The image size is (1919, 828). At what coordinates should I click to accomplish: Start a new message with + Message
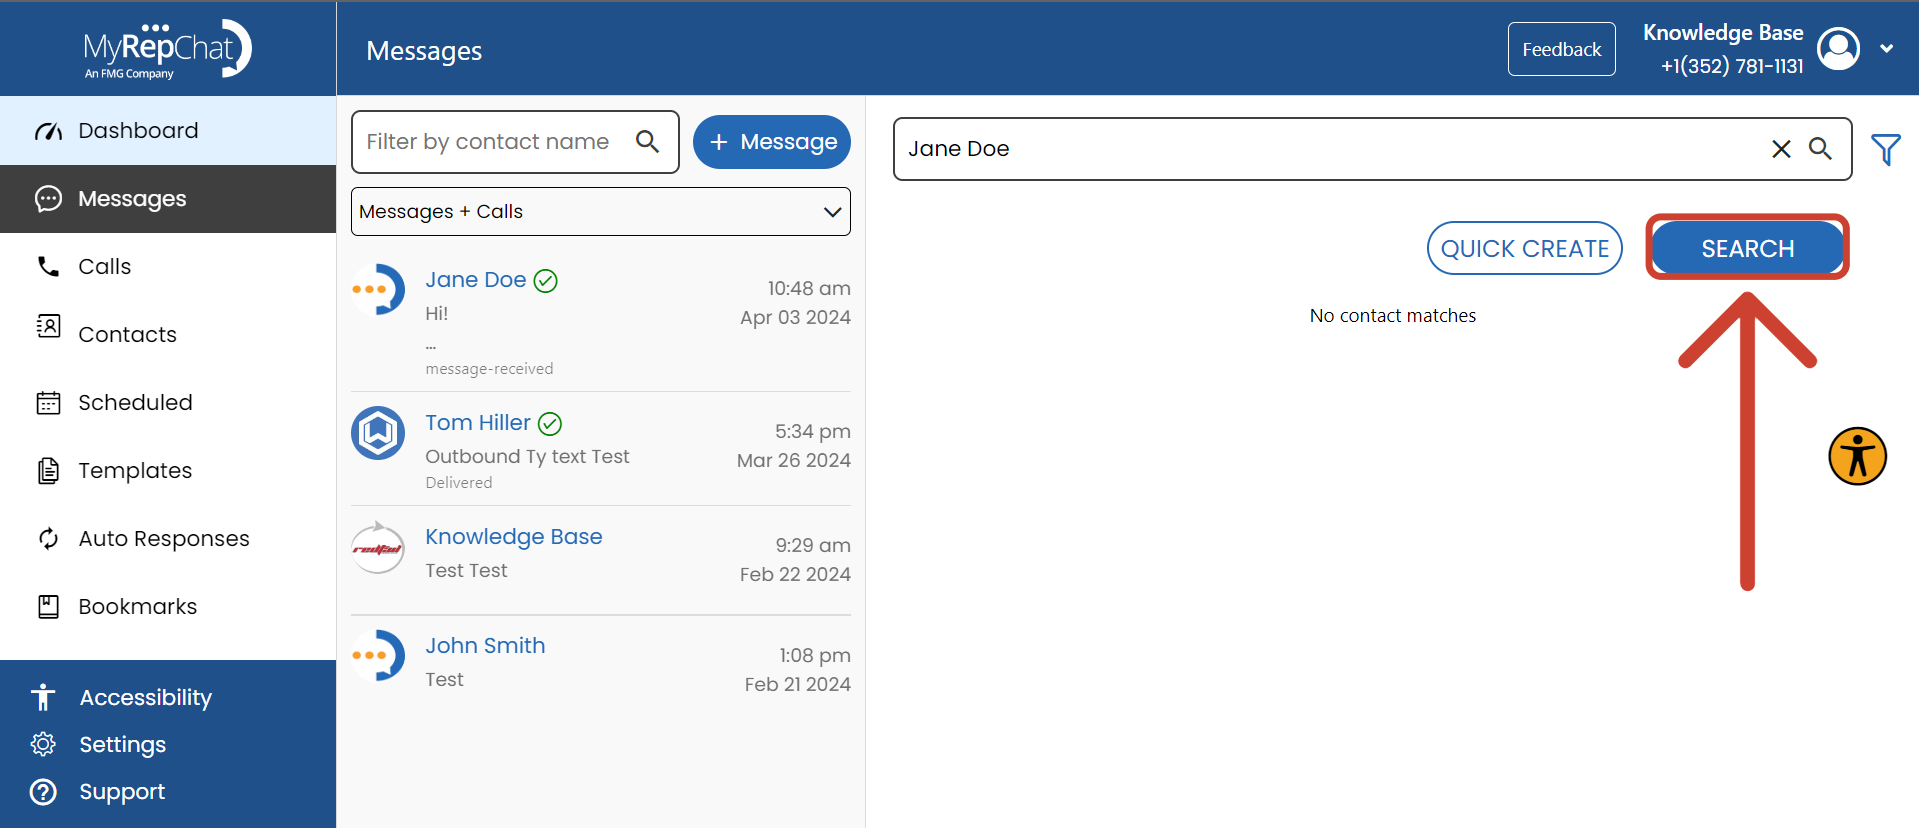(771, 142)
